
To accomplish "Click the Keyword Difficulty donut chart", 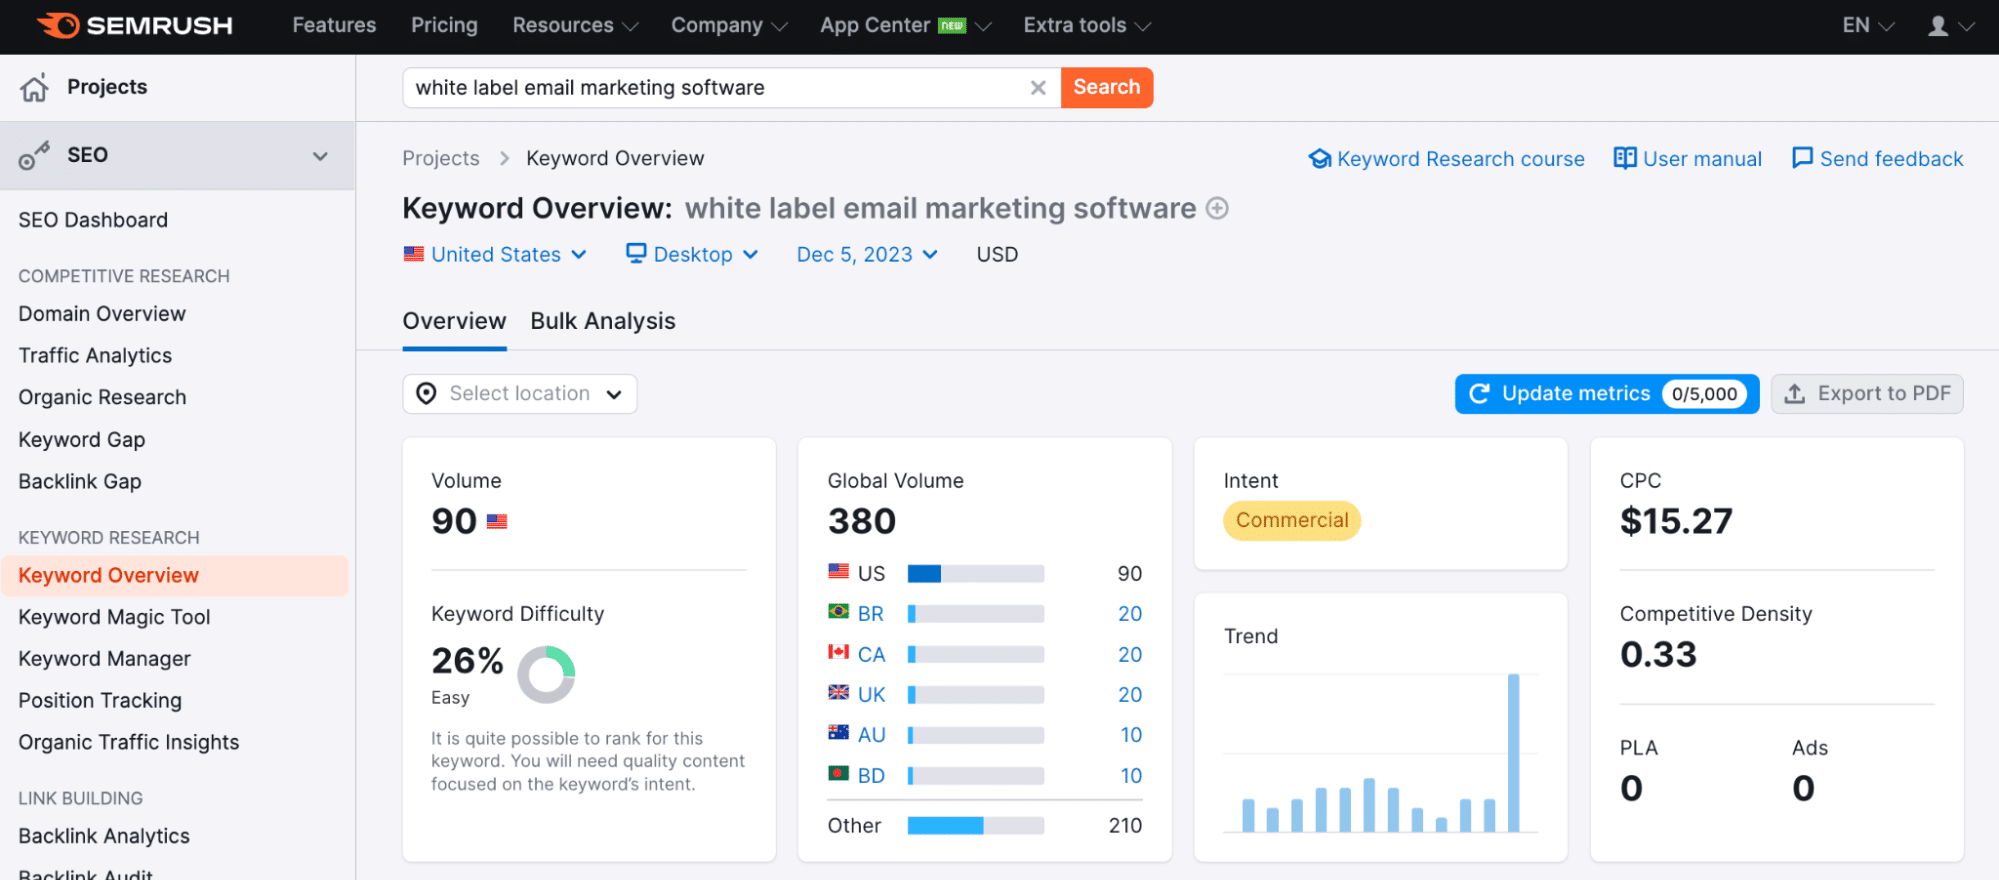I will click(546, 674).
